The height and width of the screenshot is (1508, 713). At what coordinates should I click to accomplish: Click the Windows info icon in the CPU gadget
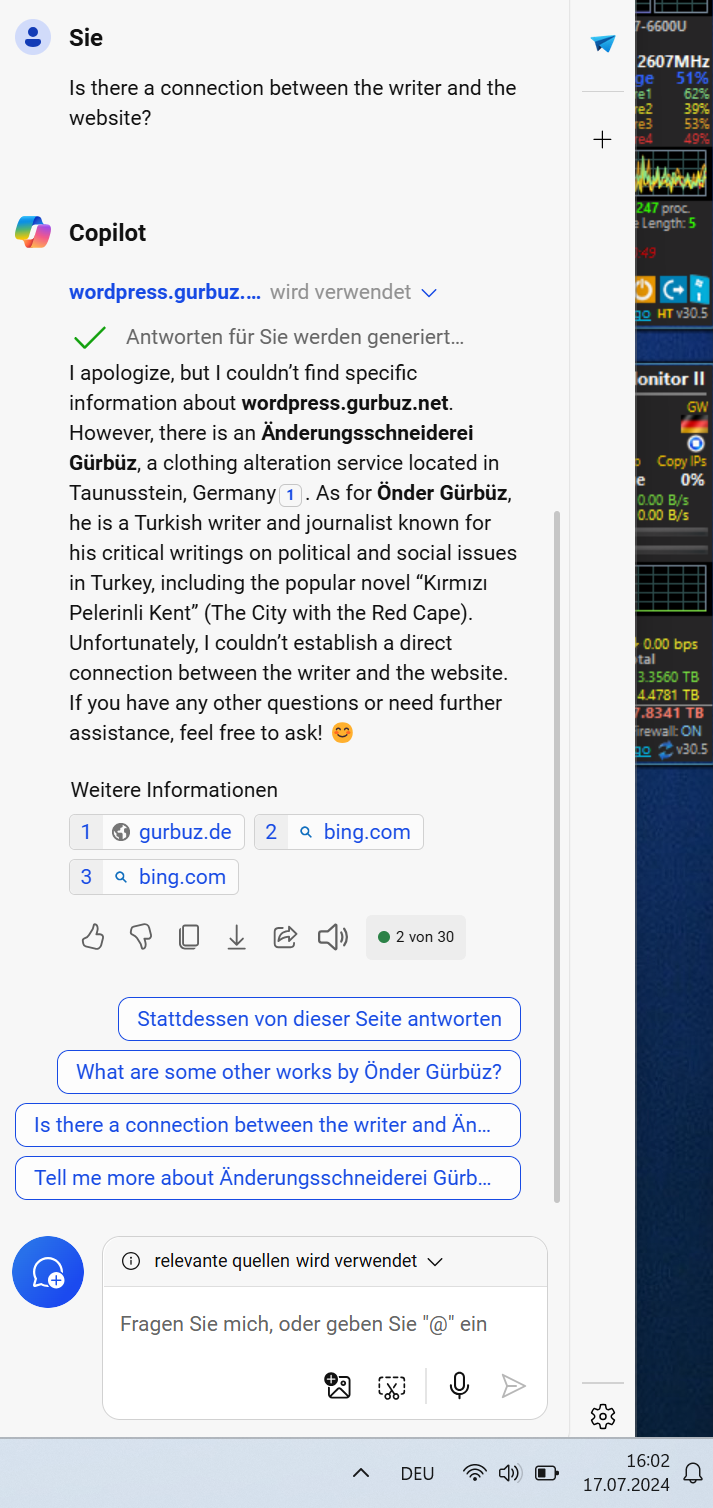(x=698, y=290)
